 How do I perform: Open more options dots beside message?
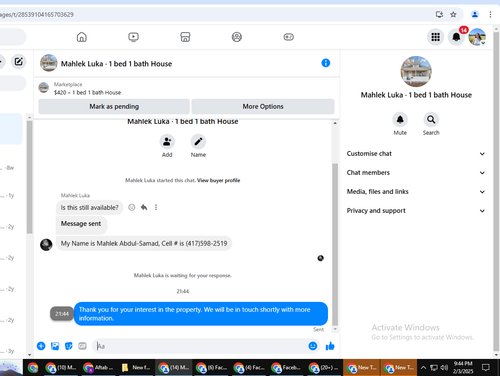[156, 207]
